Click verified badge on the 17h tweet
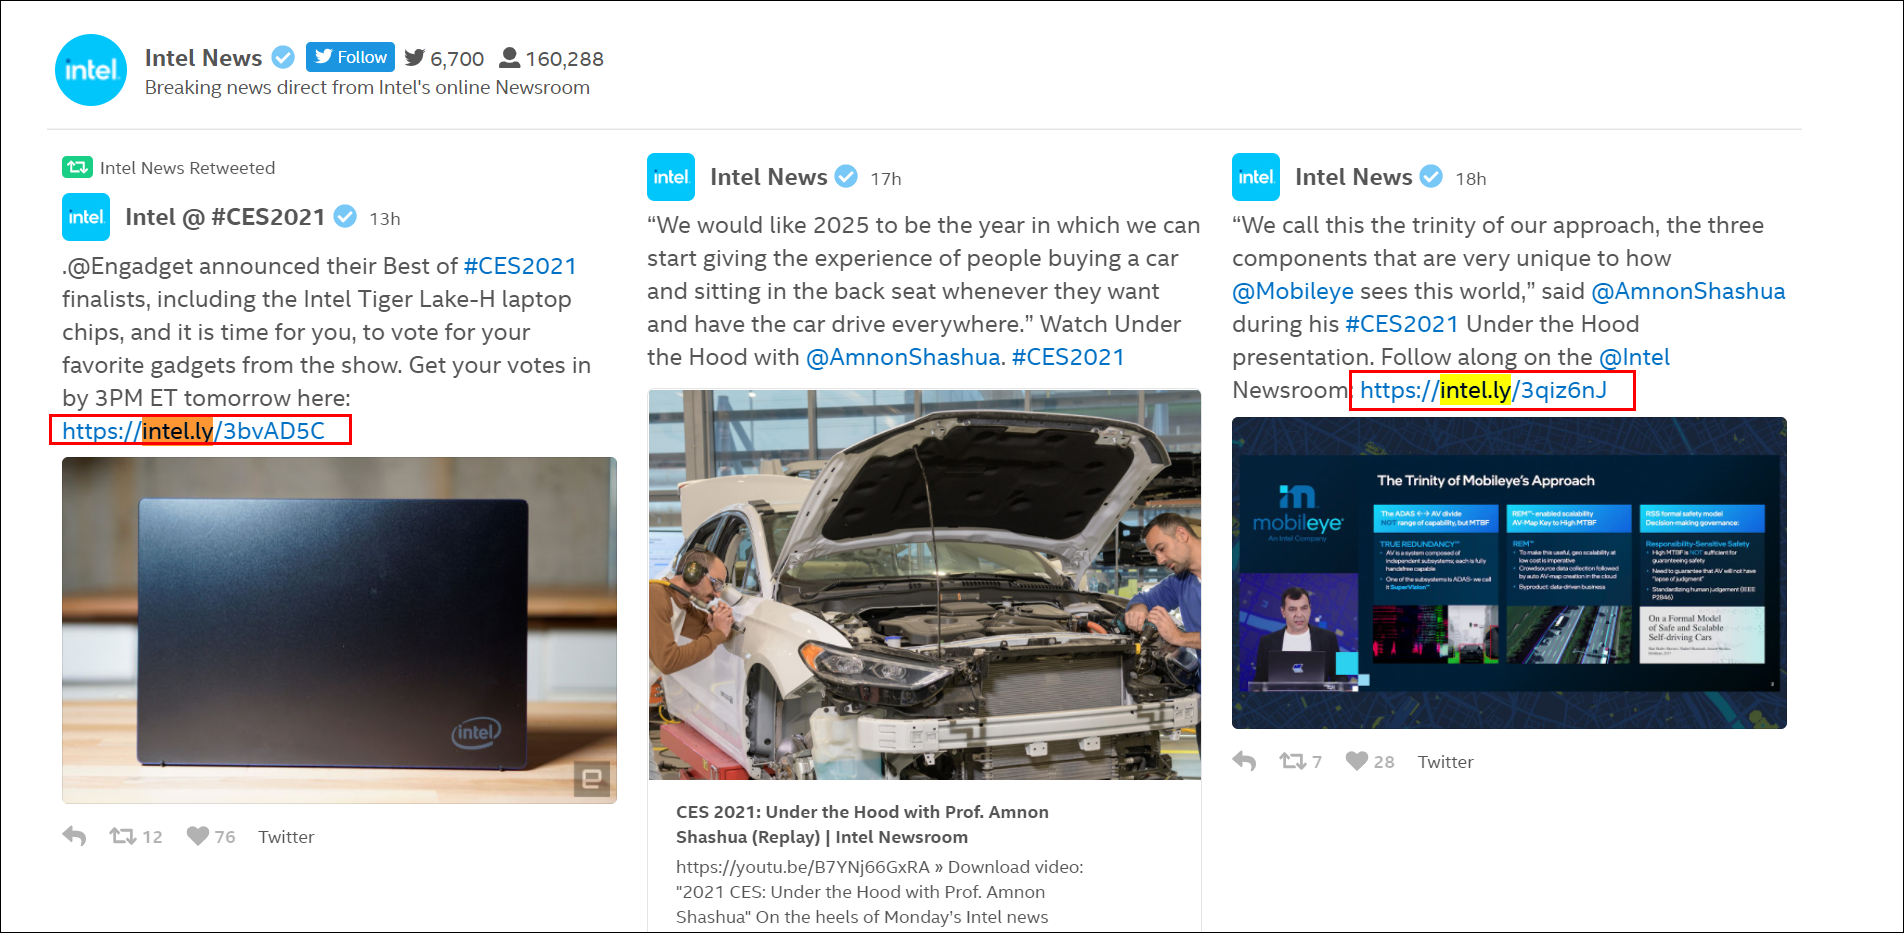The width and height of the screenshot is (1904, 933). [846, 176]
